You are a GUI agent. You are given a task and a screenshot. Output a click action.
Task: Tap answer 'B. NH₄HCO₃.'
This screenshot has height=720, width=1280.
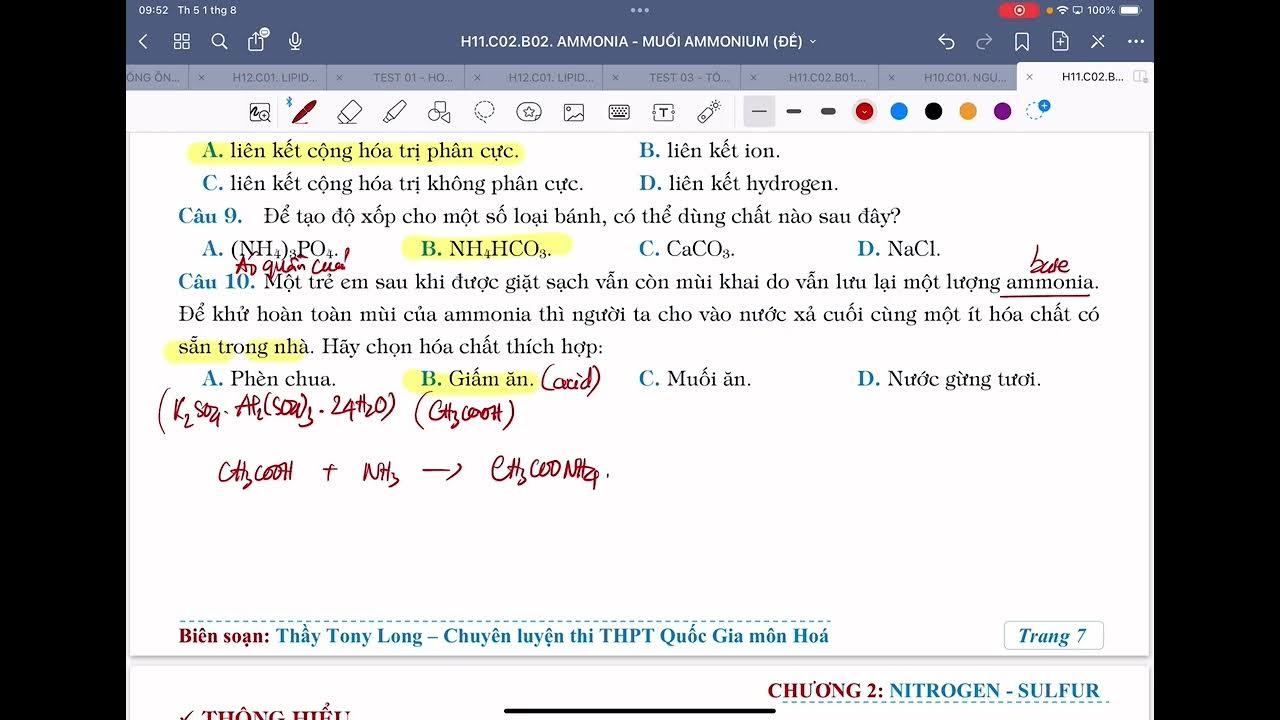[x=485, y=248]
